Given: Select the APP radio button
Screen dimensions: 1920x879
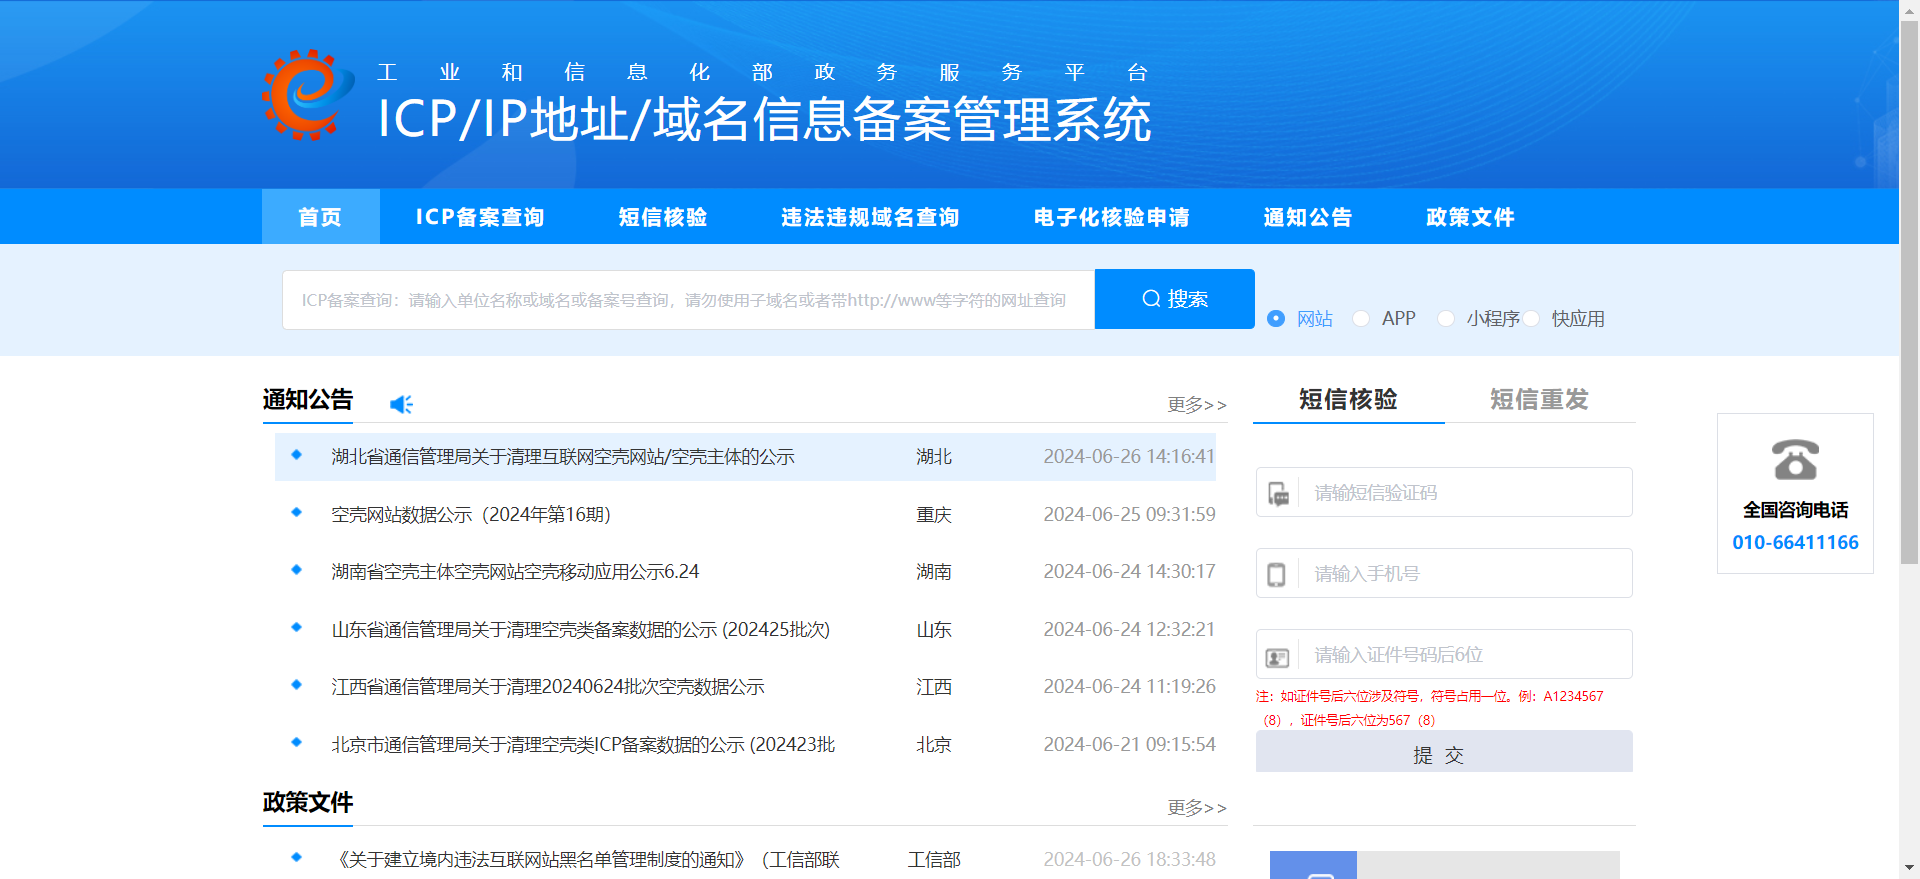Looking at the screenshot, I should (x=1361, y=318).
